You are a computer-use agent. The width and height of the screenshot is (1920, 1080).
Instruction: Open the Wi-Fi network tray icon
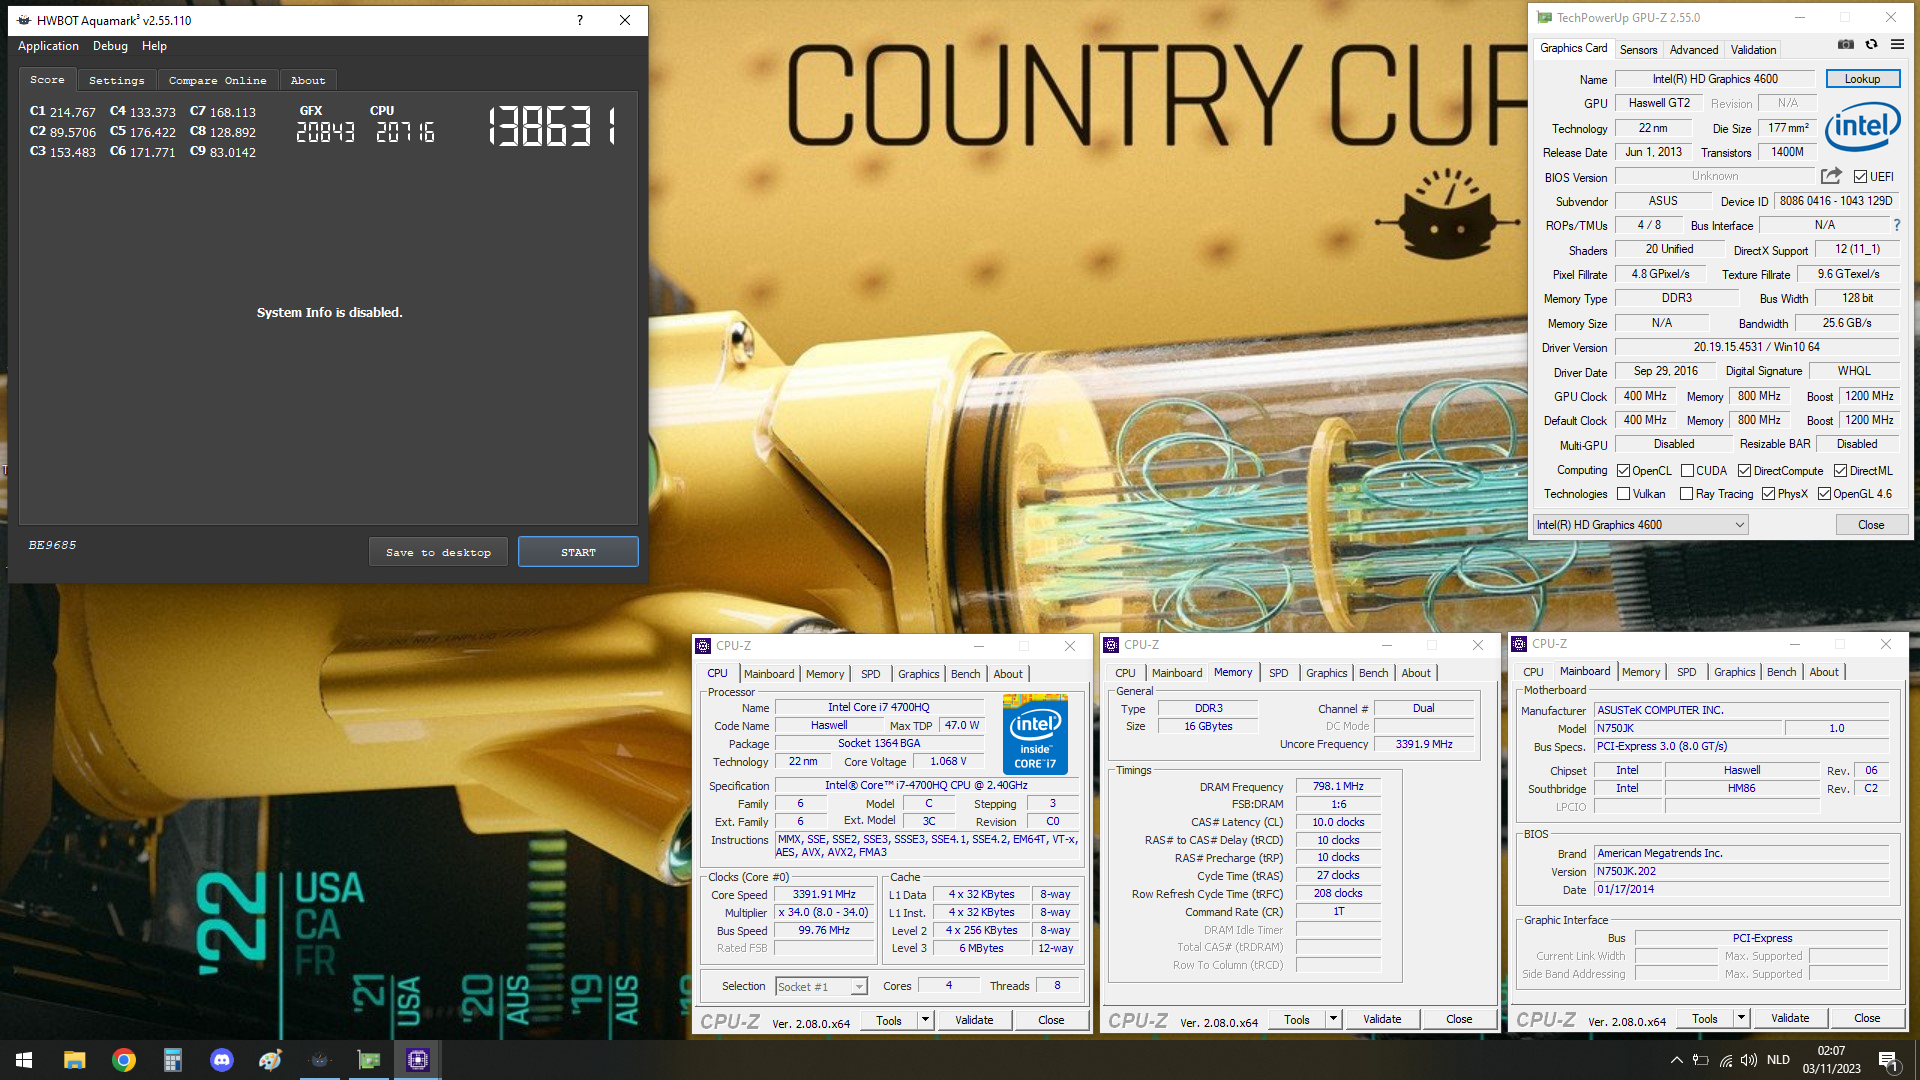(x=1725, y=1060)
